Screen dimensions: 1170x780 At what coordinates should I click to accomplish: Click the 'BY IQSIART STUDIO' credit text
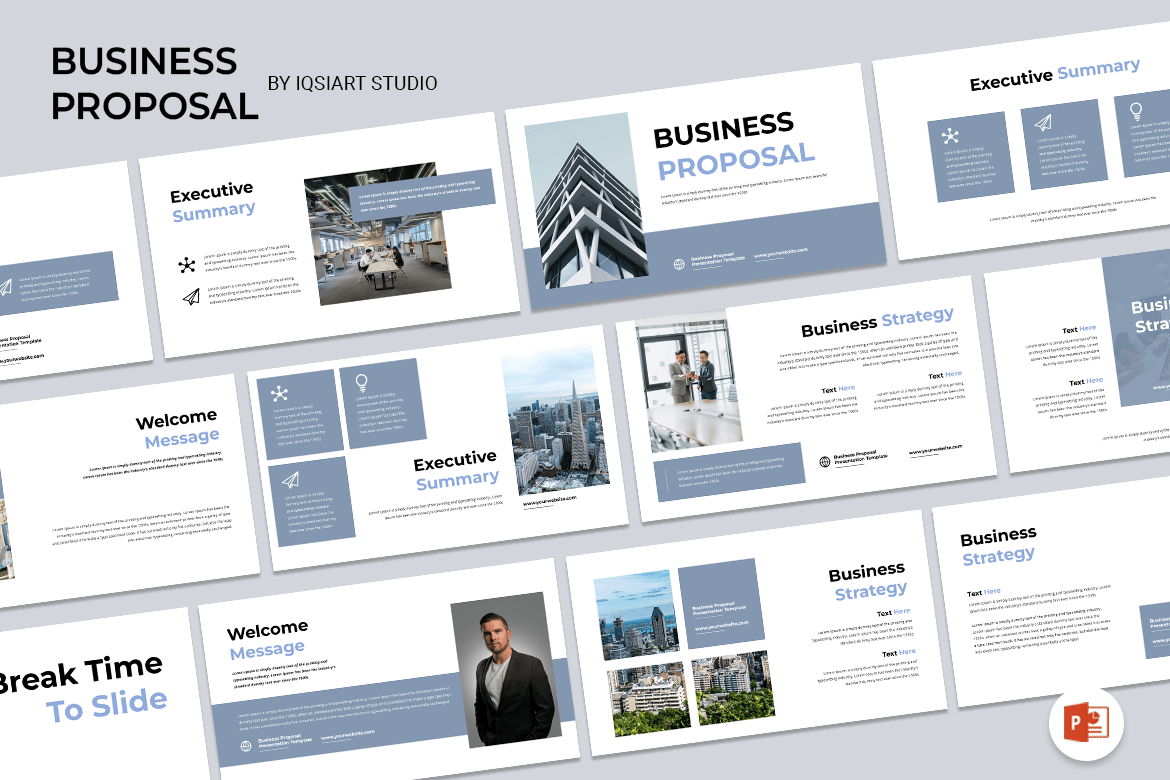coord(352,83)
